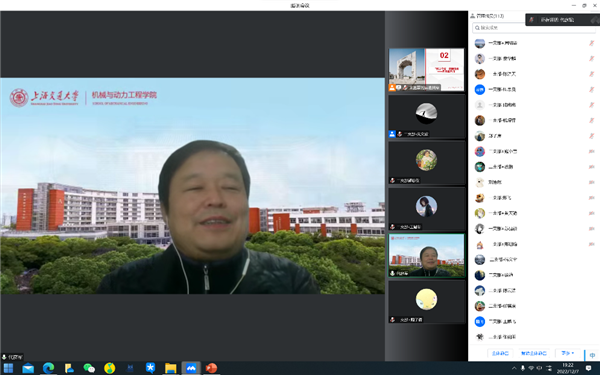The width and height of the screenshot is (600, 375).
Task: Select the speaker's video thumbnail in side strip
Action: 426,255
